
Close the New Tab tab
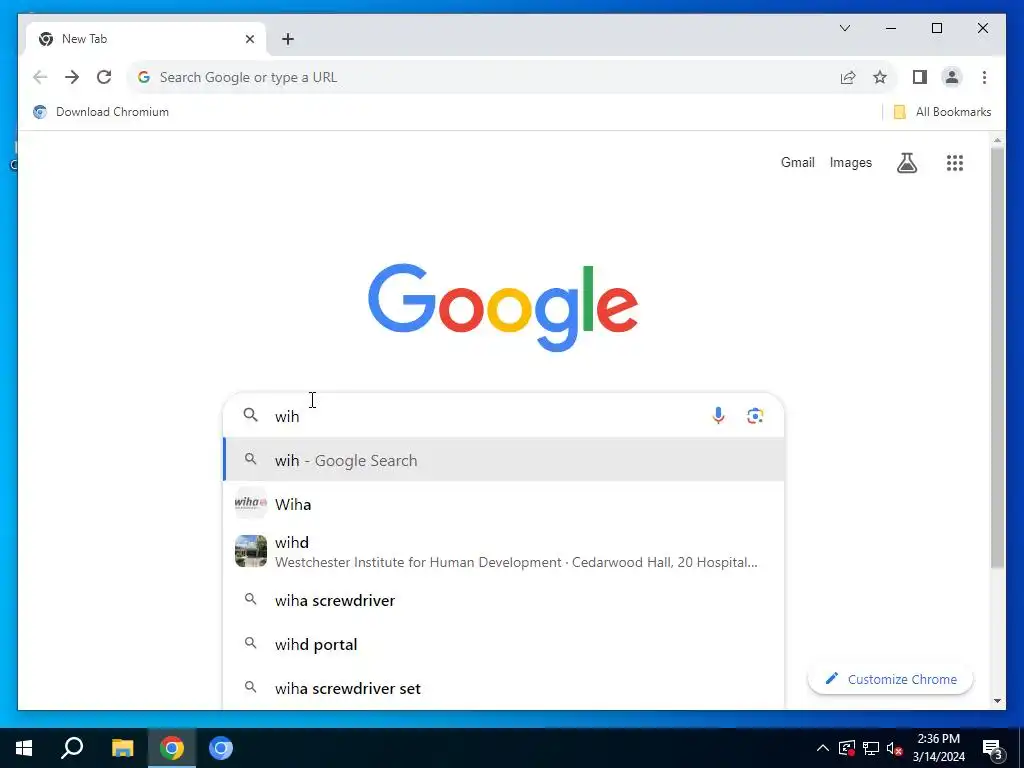tap(249, 39)
